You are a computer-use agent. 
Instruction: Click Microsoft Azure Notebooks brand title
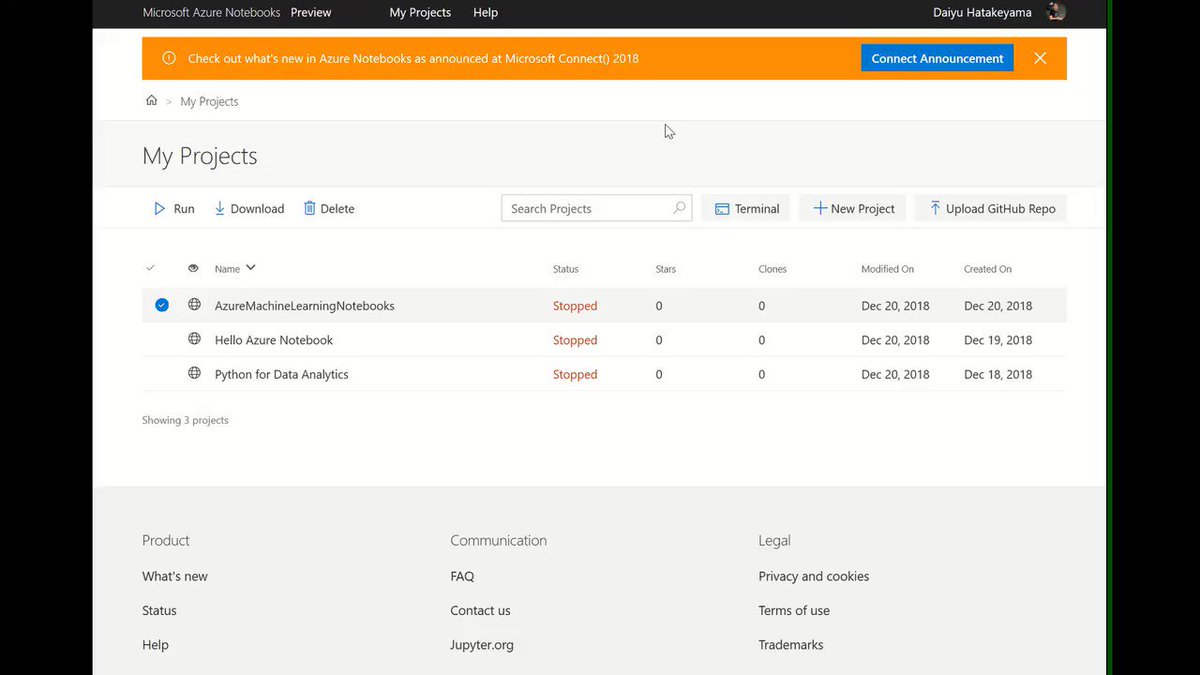tap(212, 13)
